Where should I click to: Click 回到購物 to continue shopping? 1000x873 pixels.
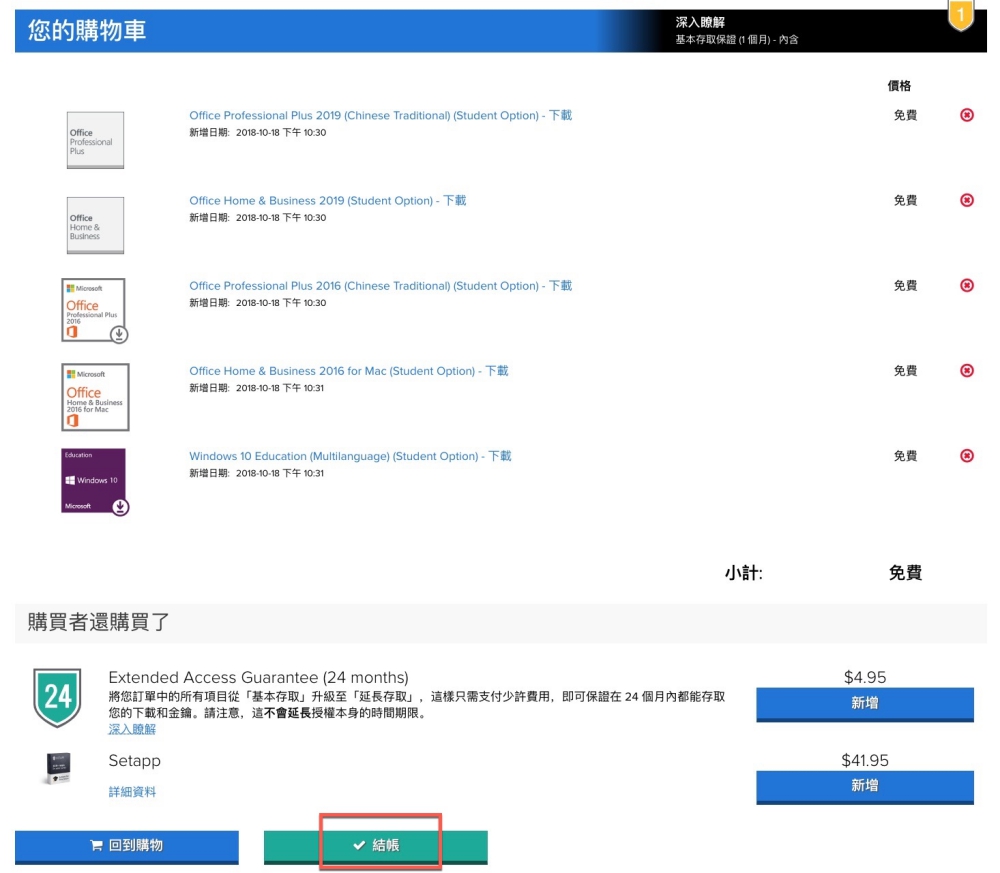126,846
